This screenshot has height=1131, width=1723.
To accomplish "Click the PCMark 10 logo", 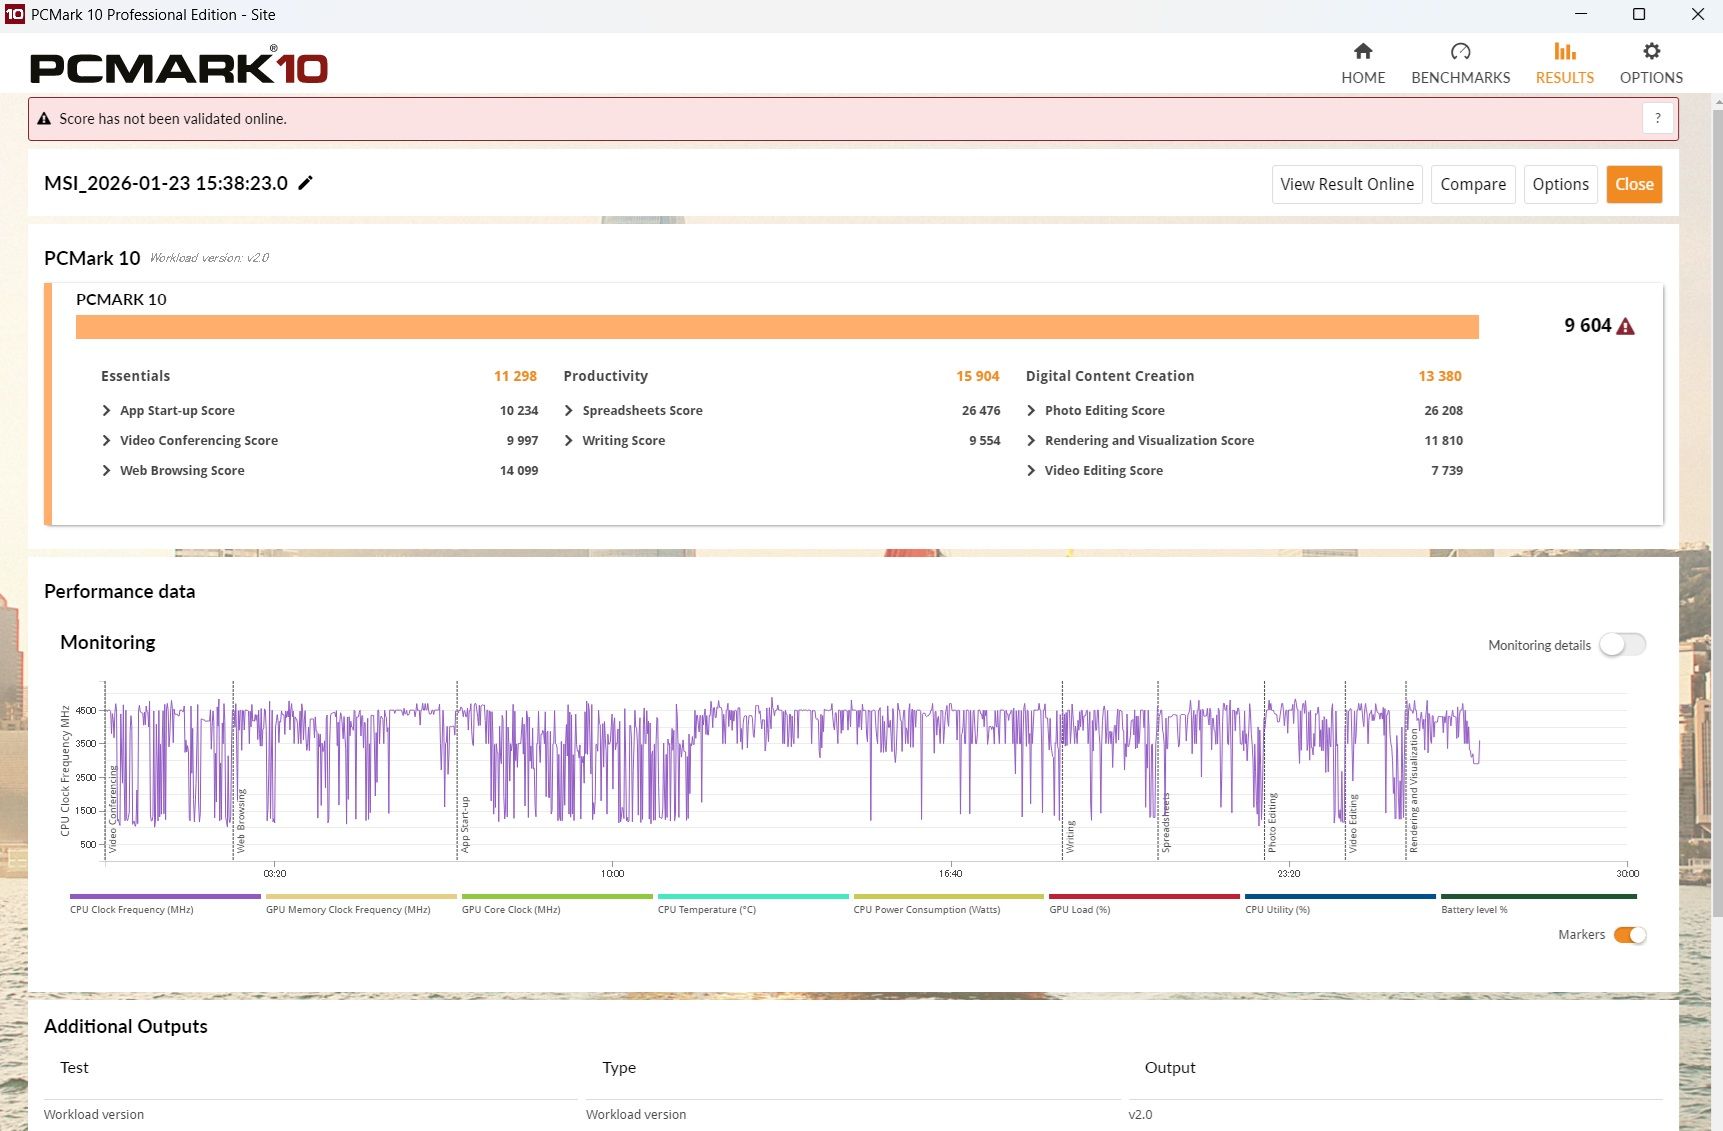I will click(x=179, y=67).
